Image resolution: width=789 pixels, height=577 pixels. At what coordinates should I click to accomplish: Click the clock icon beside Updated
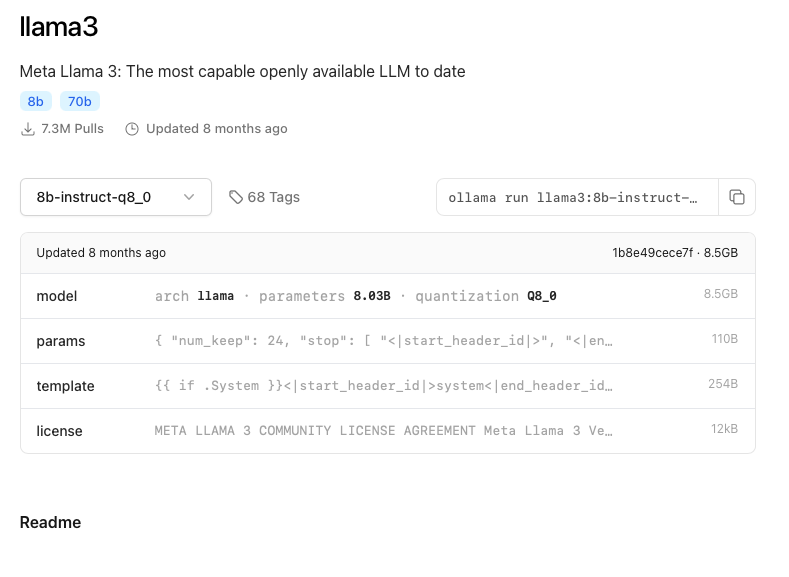coord(132,129)
